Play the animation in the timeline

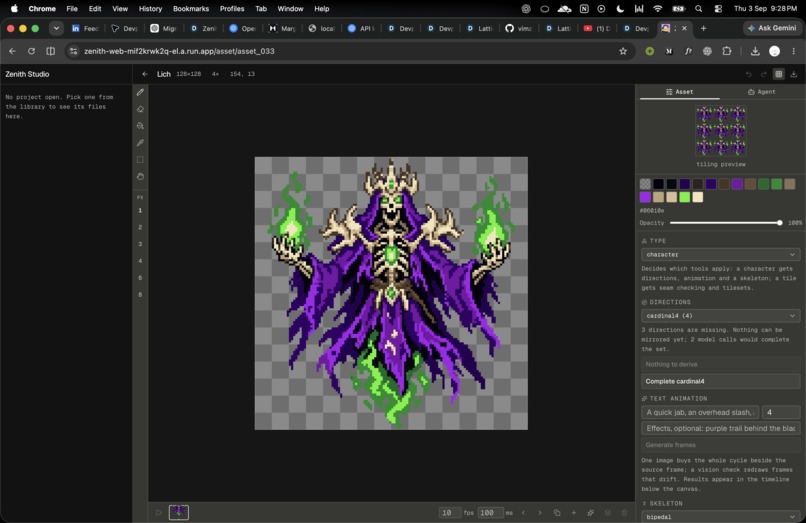[158, 512]
